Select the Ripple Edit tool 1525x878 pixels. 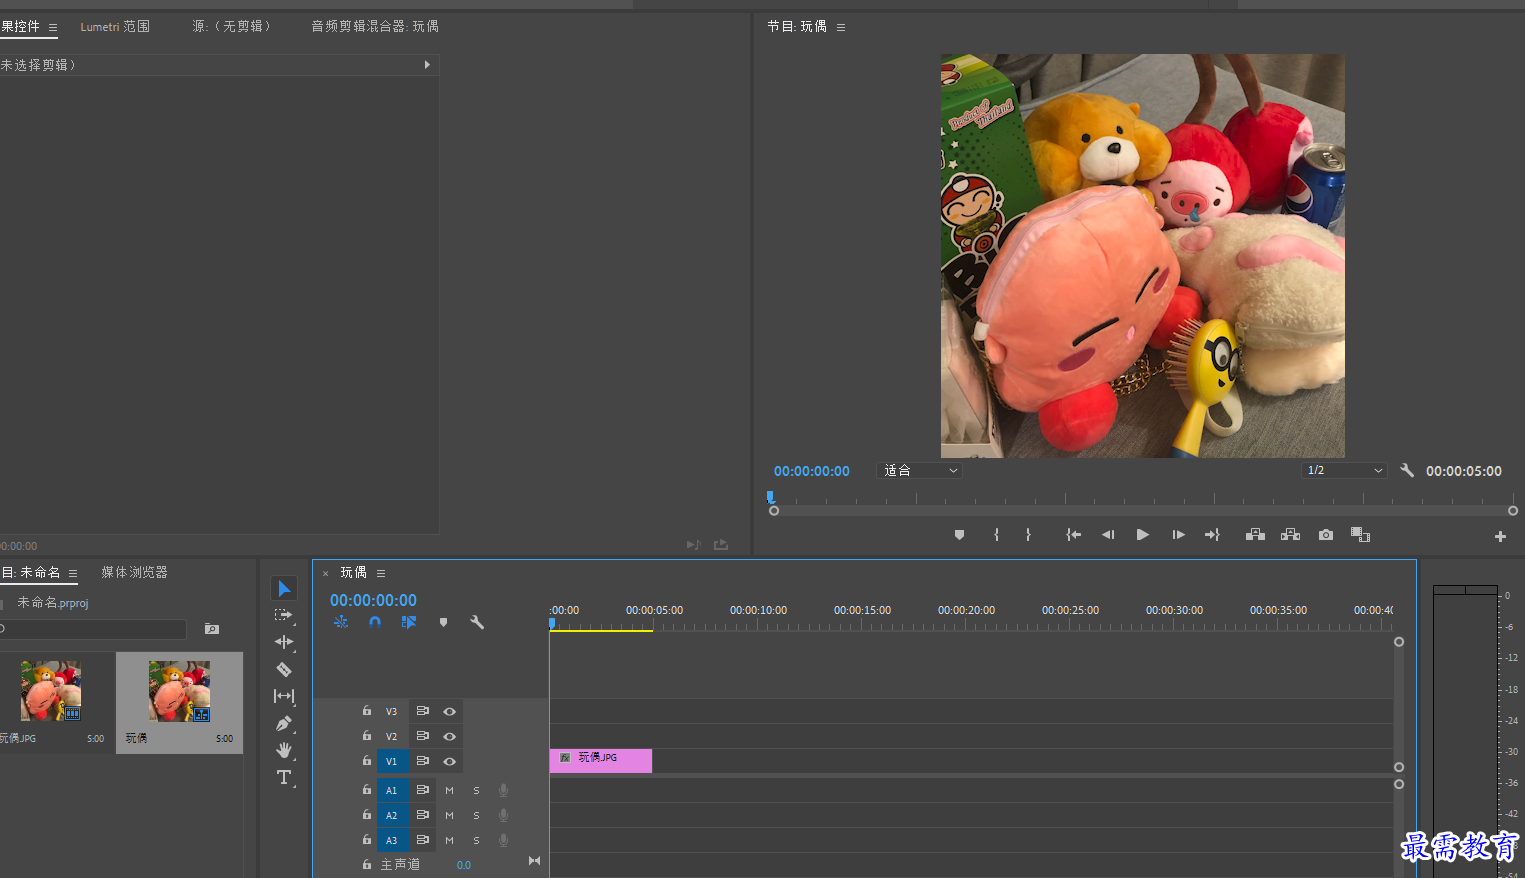pos(284,642)
